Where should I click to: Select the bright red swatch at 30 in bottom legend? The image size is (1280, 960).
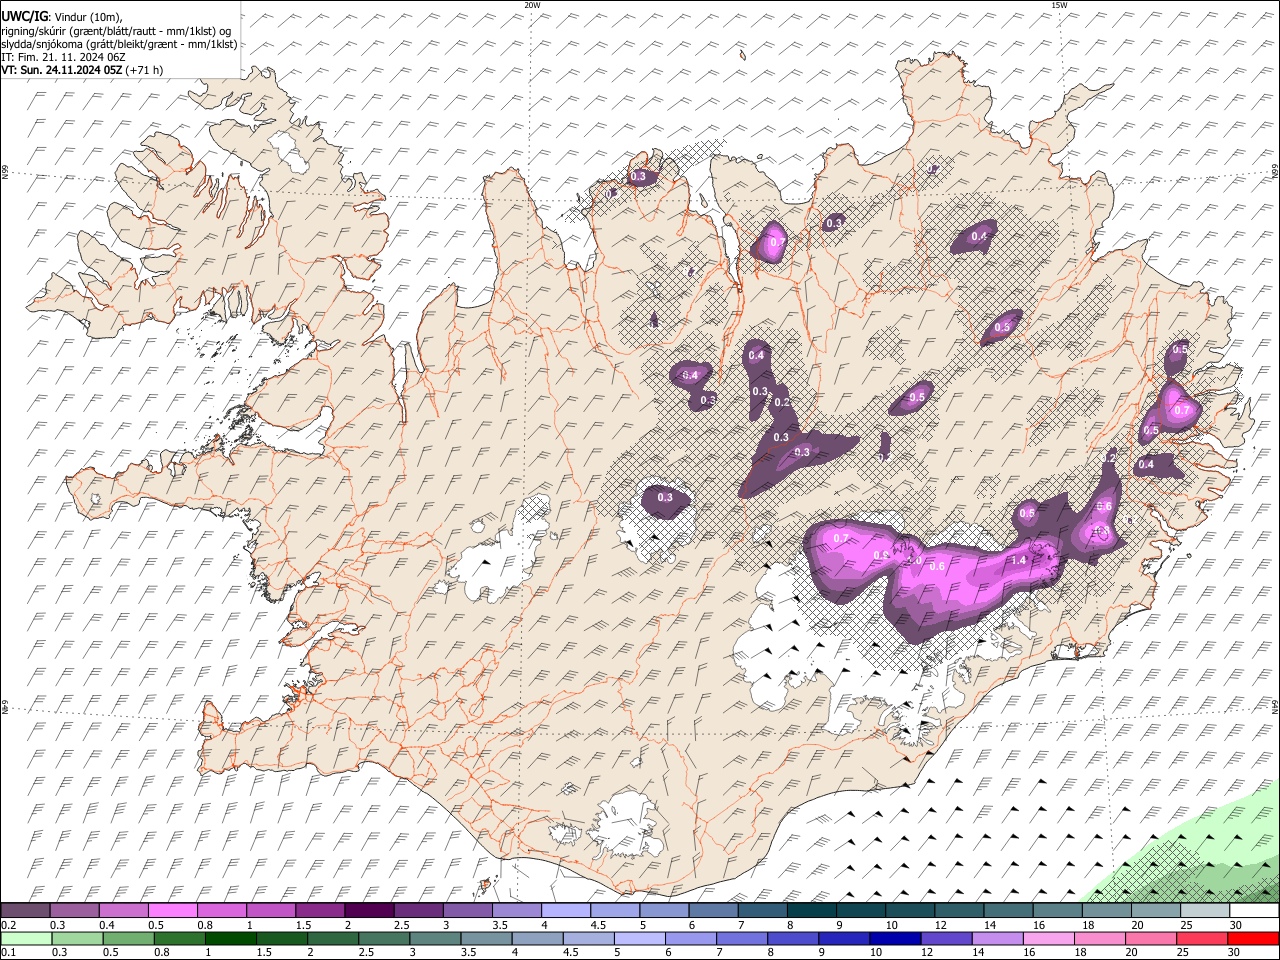pyautogui.click(x=1252, y=938)
